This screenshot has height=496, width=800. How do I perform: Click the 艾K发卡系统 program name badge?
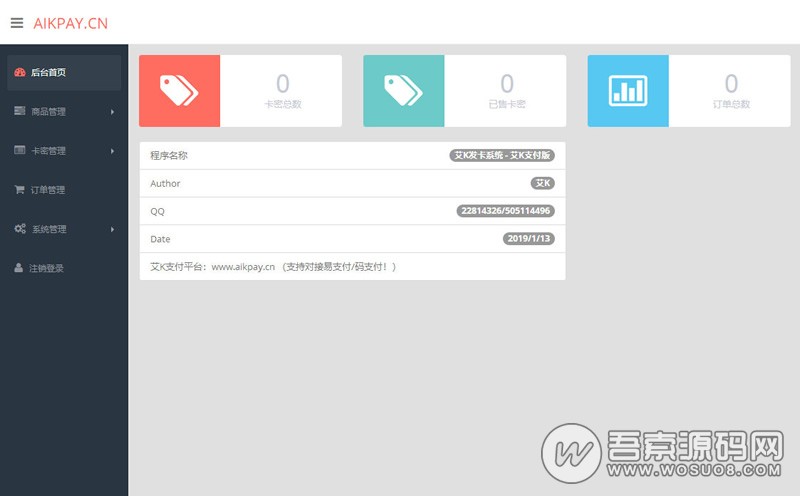point(502,155)
